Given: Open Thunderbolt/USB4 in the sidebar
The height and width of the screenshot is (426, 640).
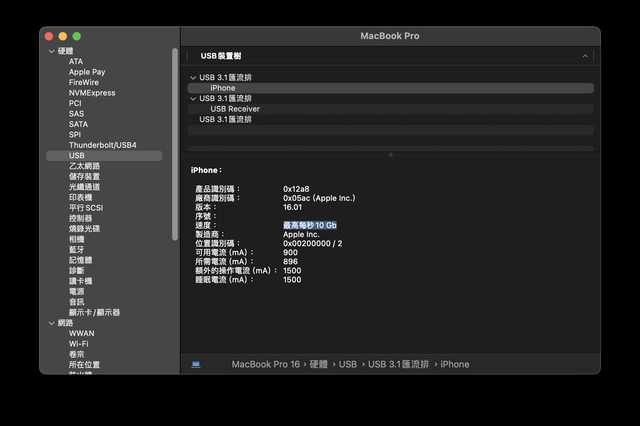Looking at the screenshot, I should (102, 145).
